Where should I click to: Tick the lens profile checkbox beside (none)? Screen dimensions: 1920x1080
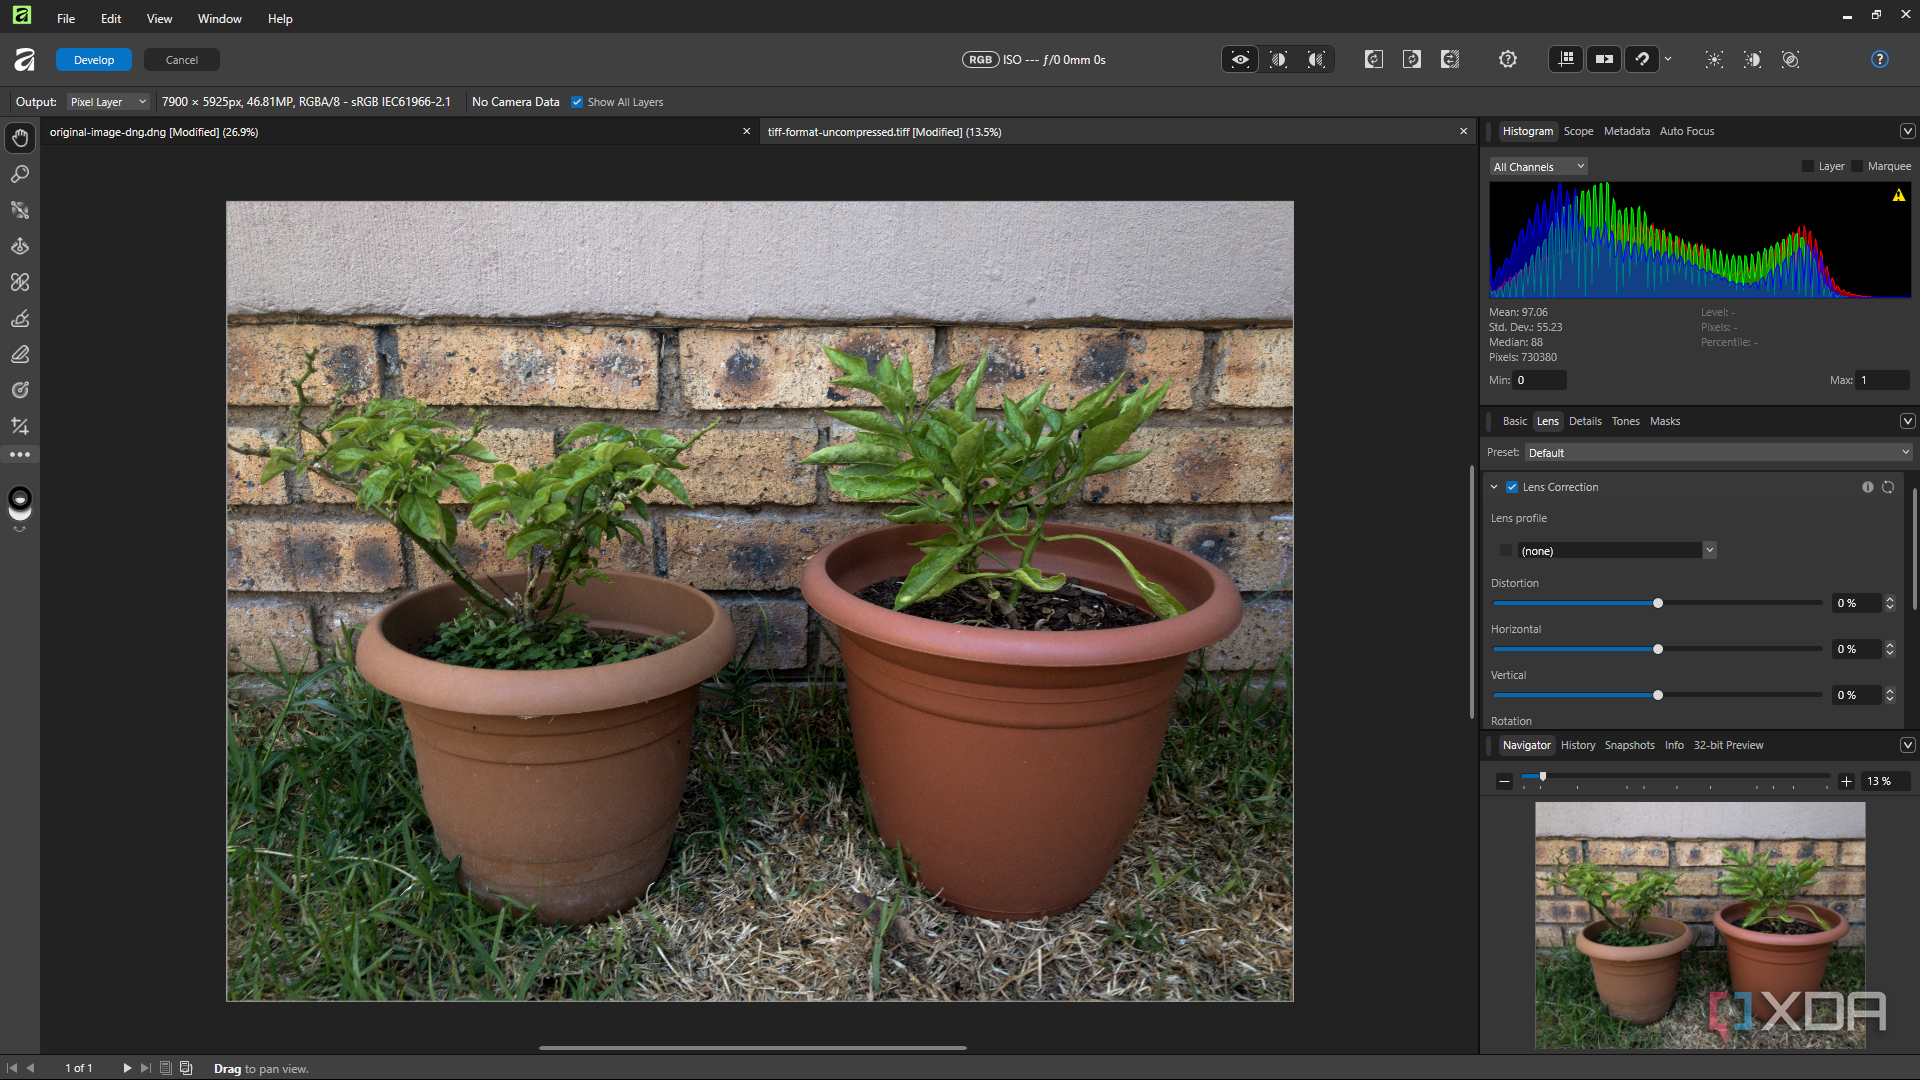(x=1506, y=551)
